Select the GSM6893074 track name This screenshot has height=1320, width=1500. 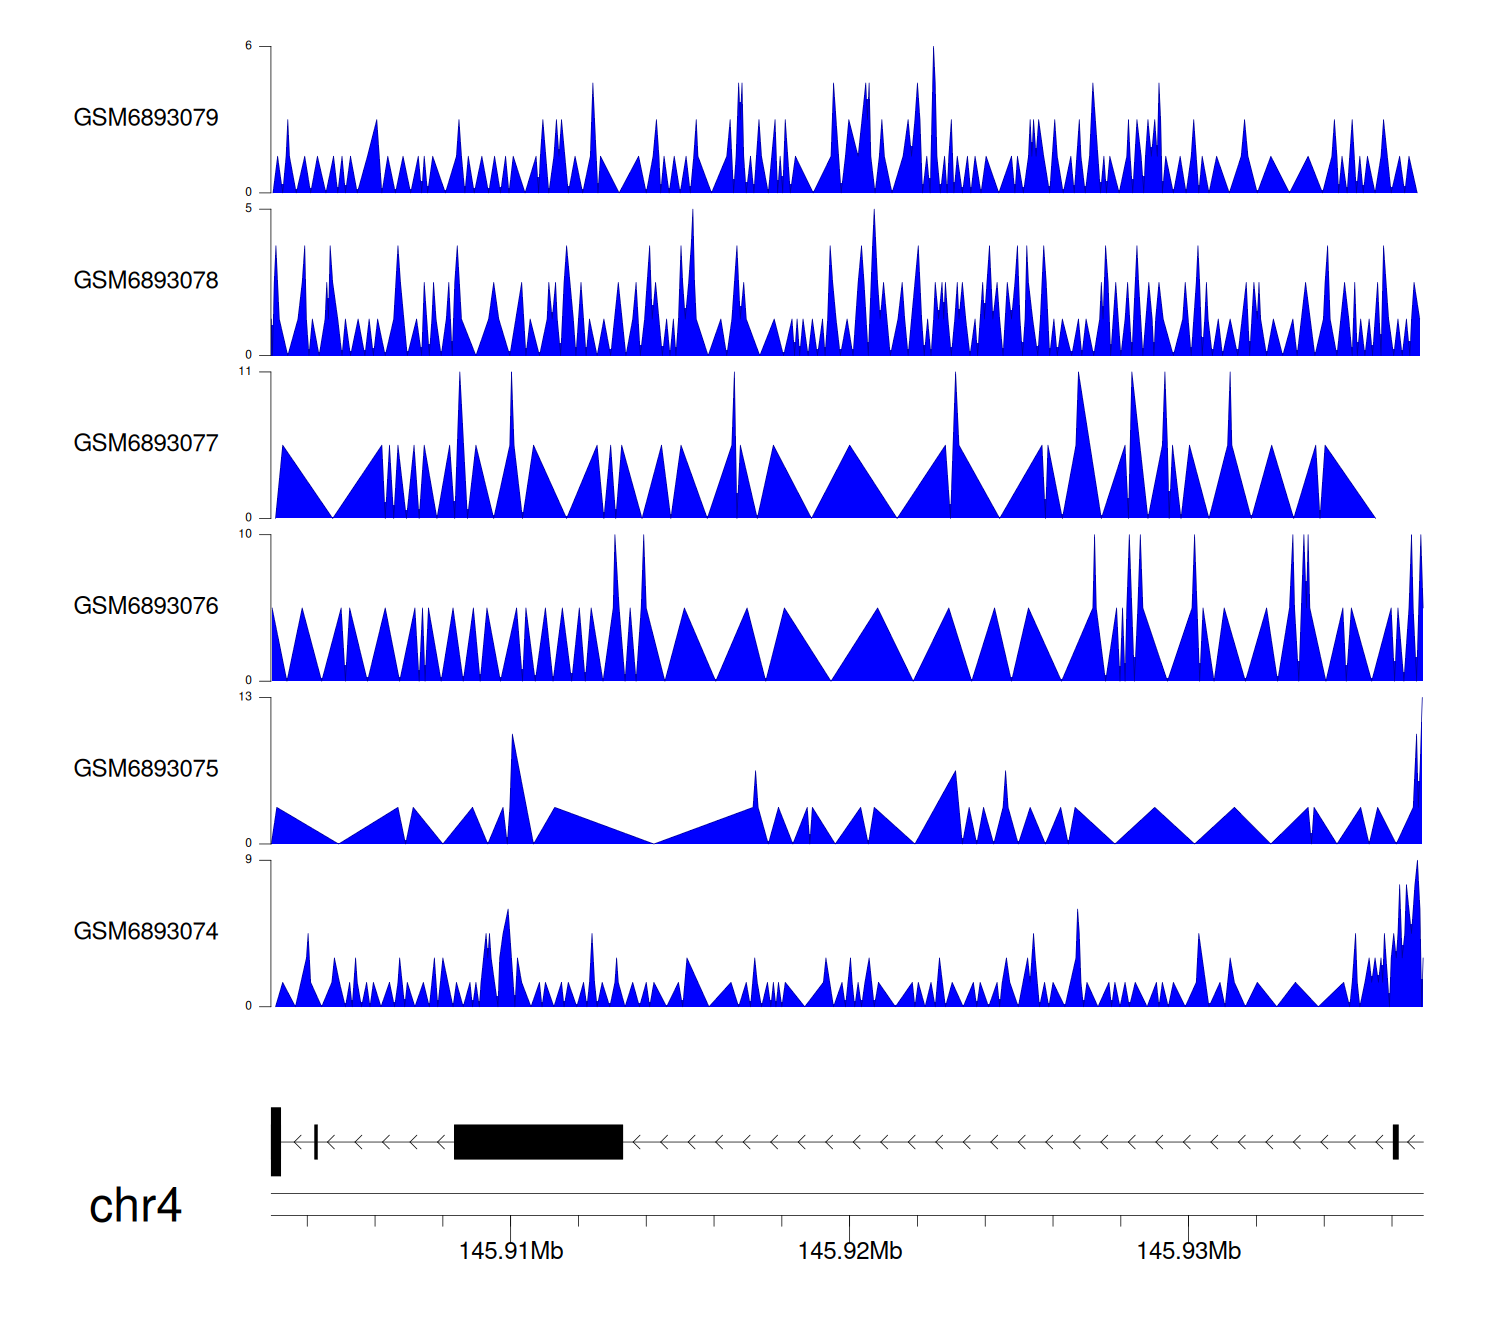click(x=146, y=932)
